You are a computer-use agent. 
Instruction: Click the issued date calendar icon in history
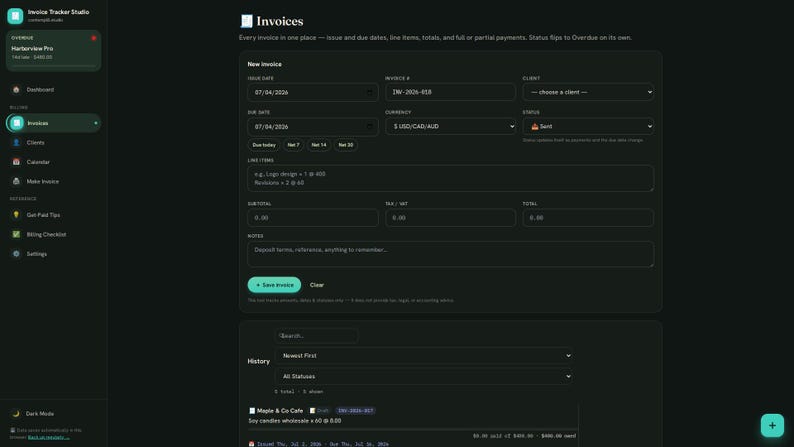(251, 444)
